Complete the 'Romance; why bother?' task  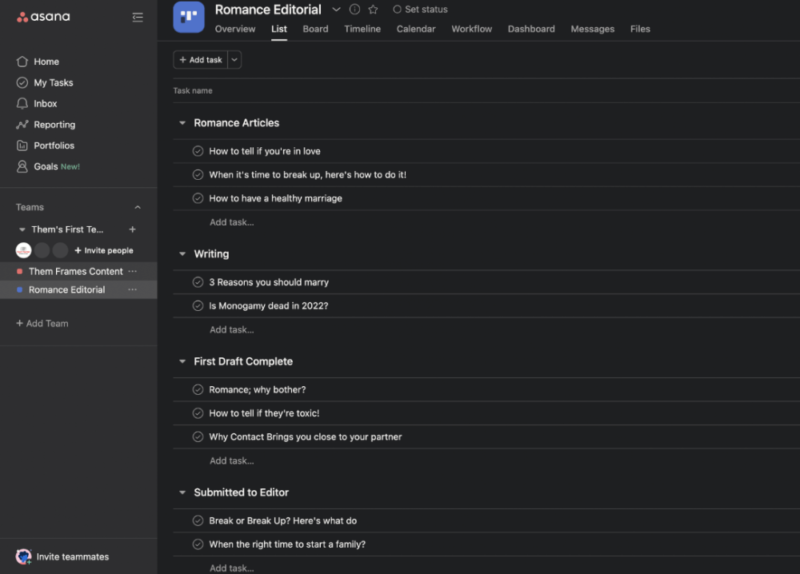pos(198,389)
